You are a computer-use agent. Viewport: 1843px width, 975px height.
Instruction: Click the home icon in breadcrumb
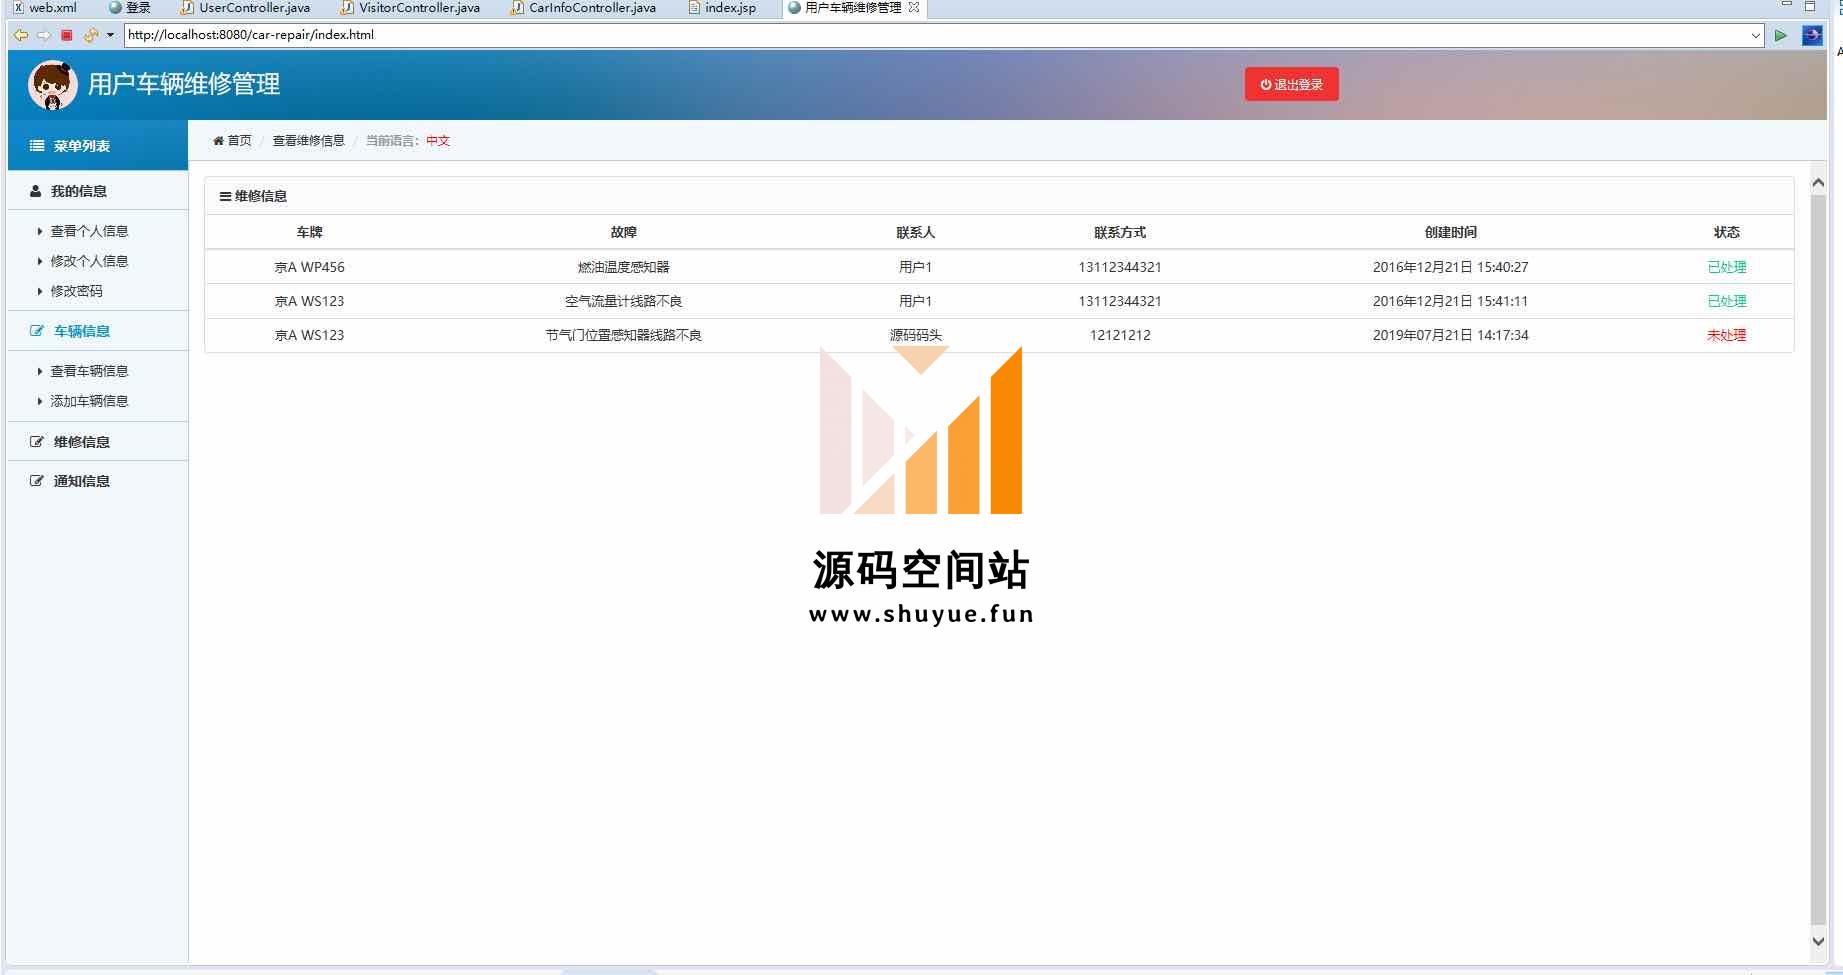[x=218, y=141]
